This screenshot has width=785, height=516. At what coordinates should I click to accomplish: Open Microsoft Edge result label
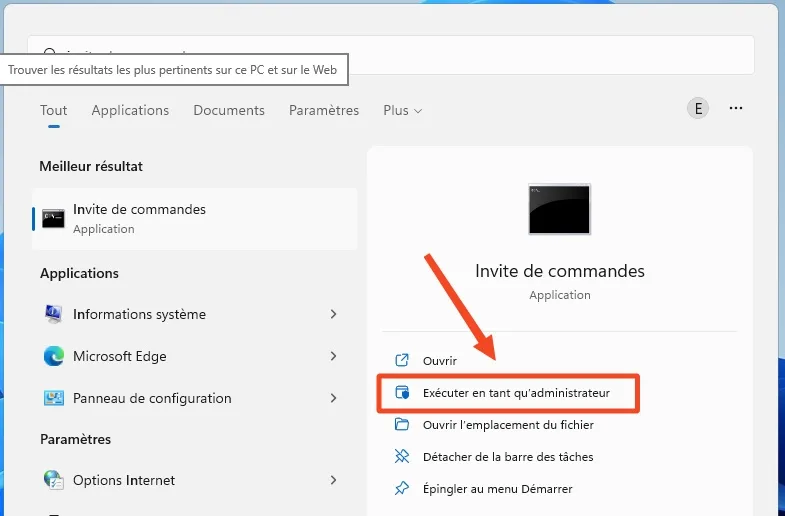[120, 356]
